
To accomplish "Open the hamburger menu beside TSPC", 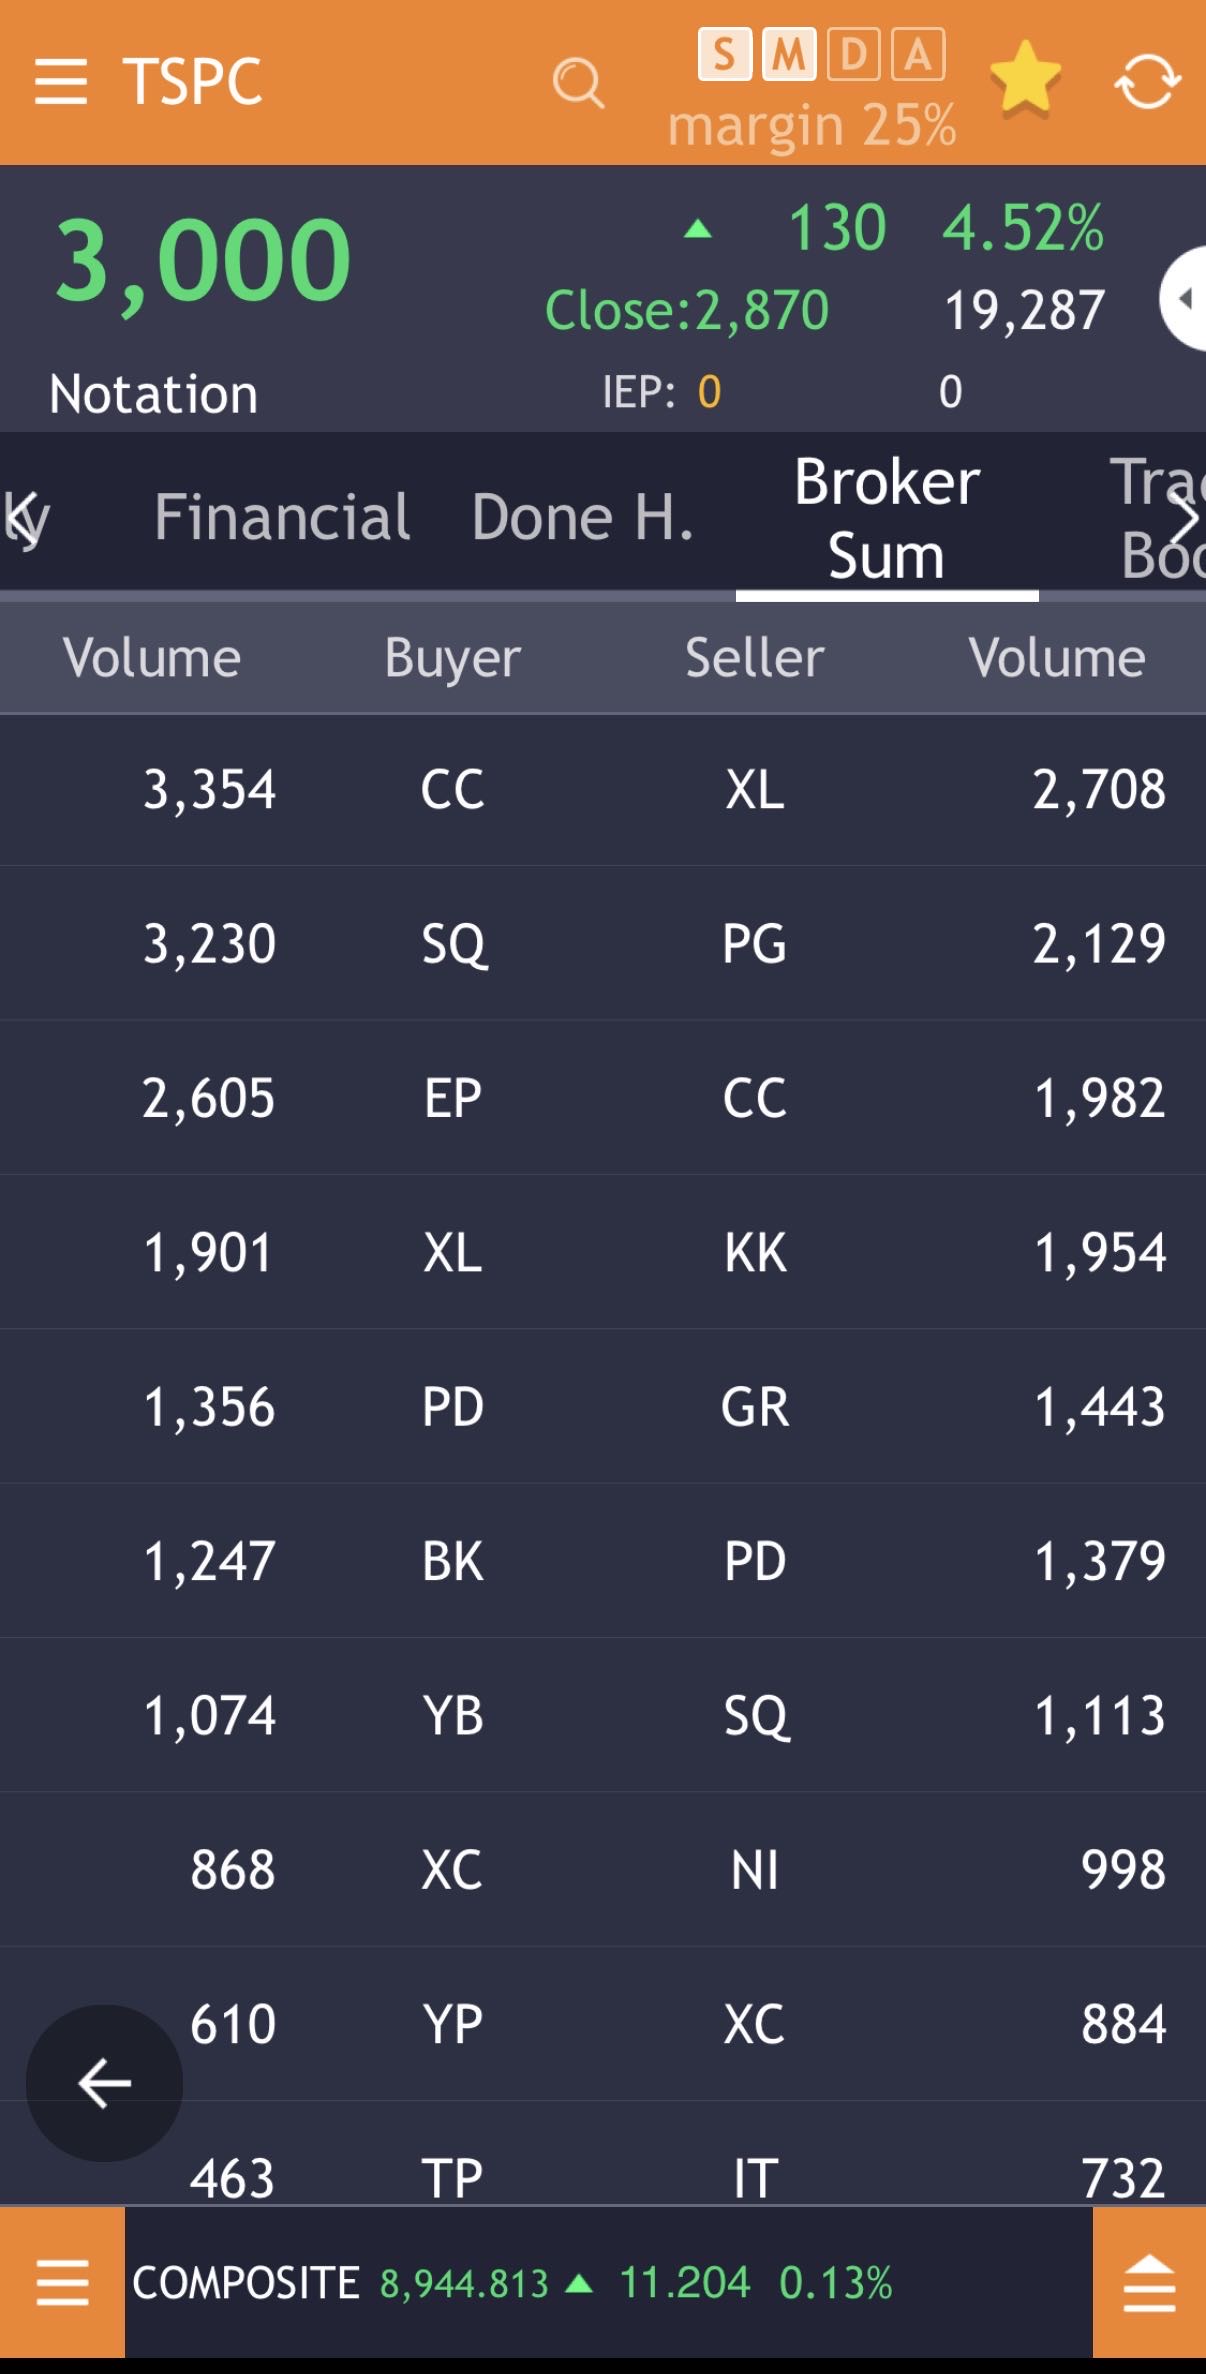I will pyautogui.click(x=61, y=81).
